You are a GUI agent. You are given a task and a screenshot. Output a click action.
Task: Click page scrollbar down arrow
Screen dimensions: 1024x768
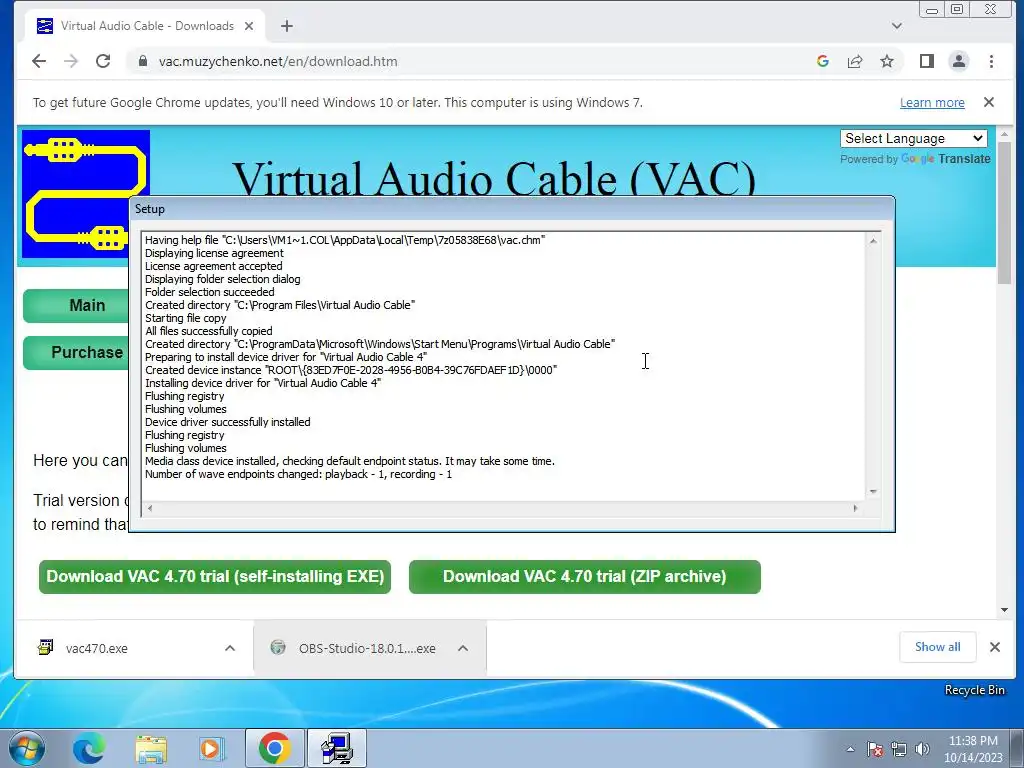tap(1004, 610)
